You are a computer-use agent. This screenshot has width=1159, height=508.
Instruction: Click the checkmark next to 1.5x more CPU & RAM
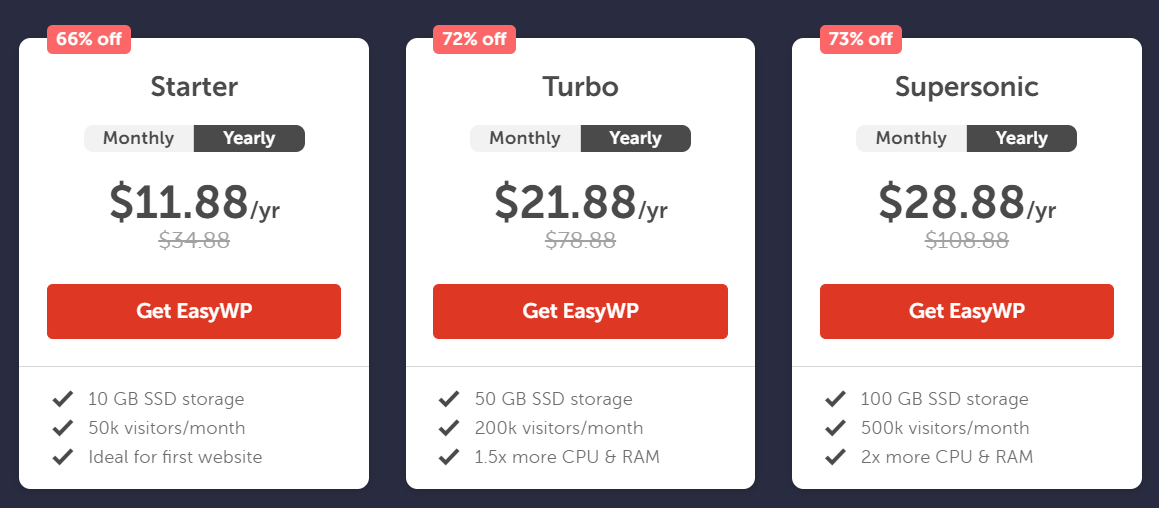(449, 457)
